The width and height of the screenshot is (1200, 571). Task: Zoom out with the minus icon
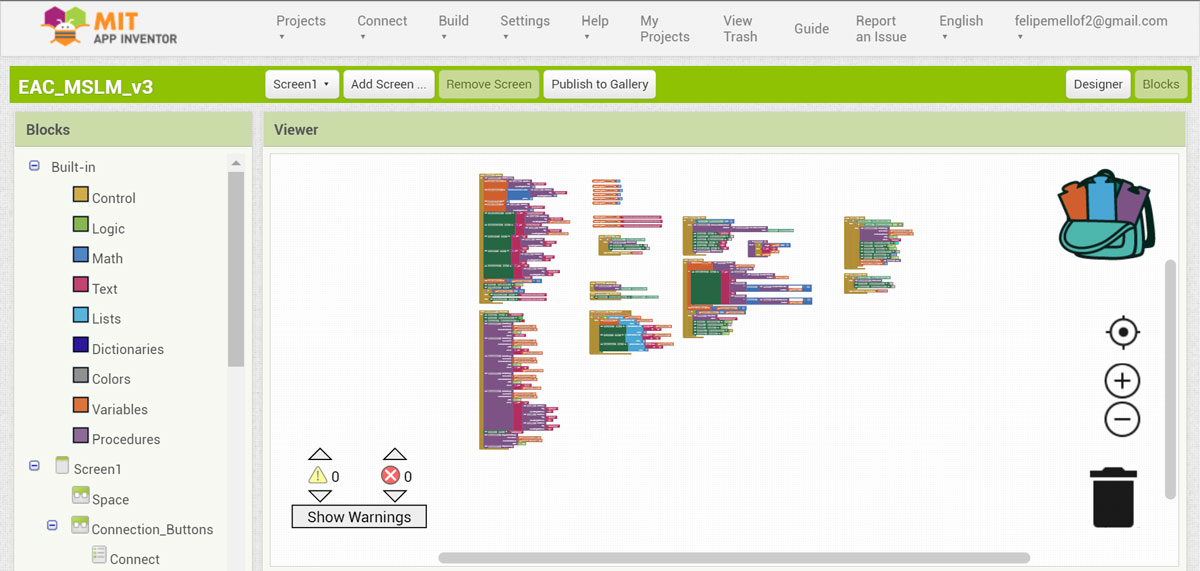(x=1122, y=419)
